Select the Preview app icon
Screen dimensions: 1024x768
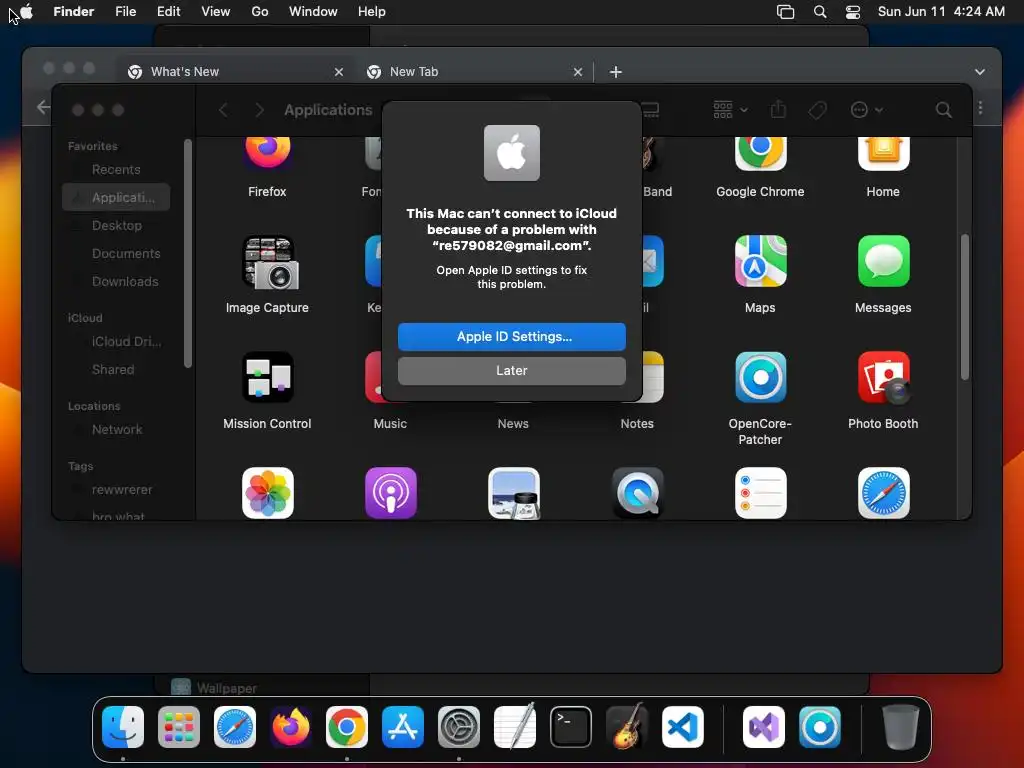point(514,493)
